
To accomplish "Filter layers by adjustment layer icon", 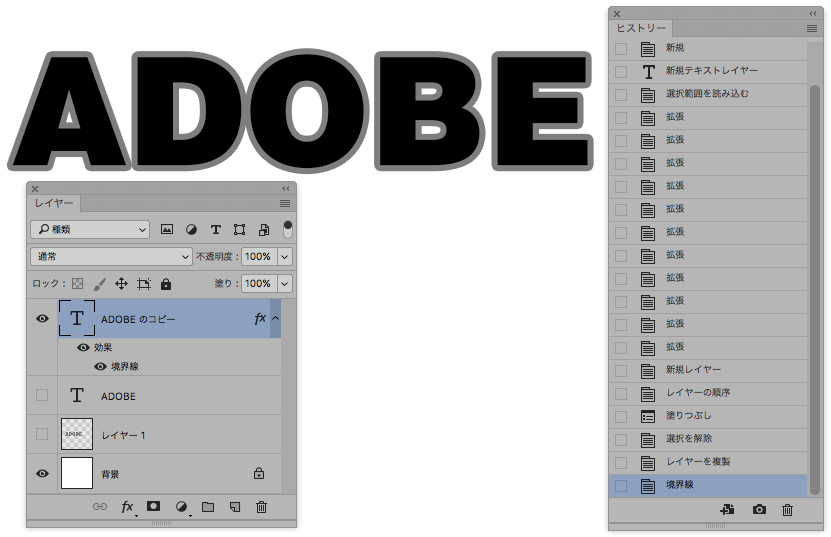I will point(191,230).
